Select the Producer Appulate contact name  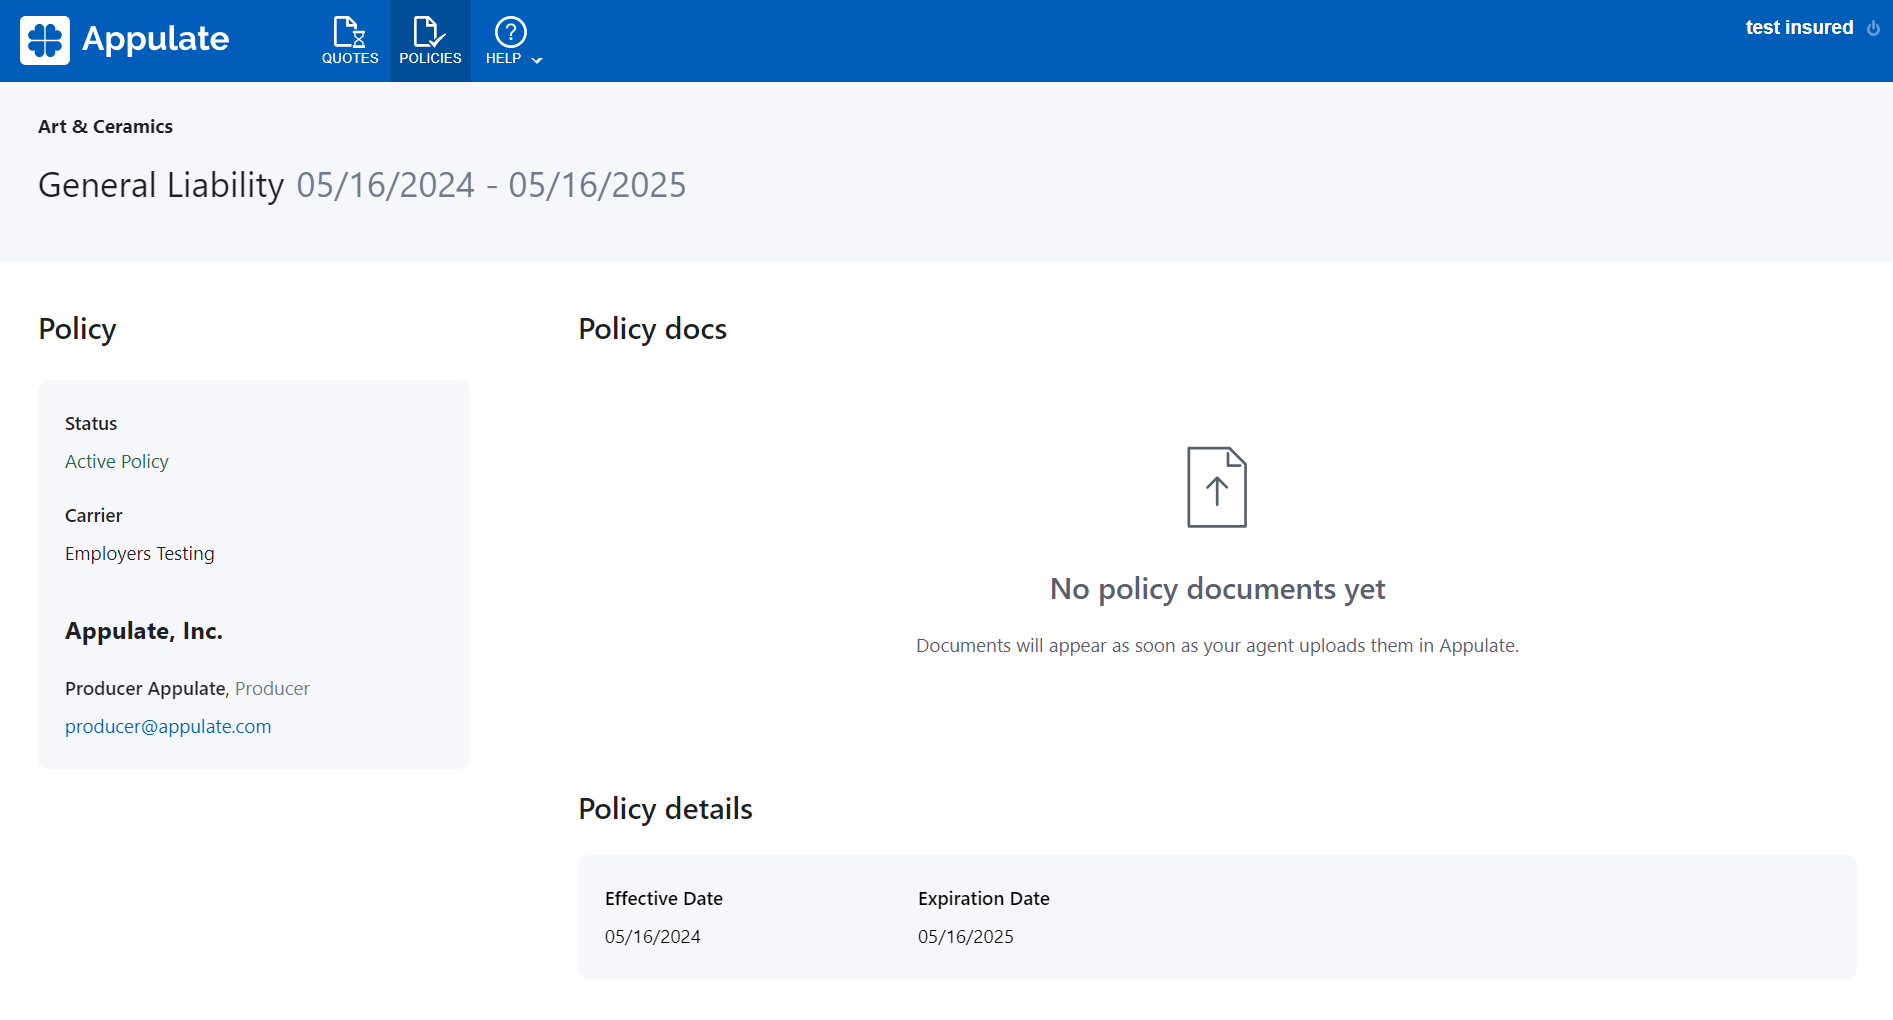pyautogui.click(x=145, y=689)
